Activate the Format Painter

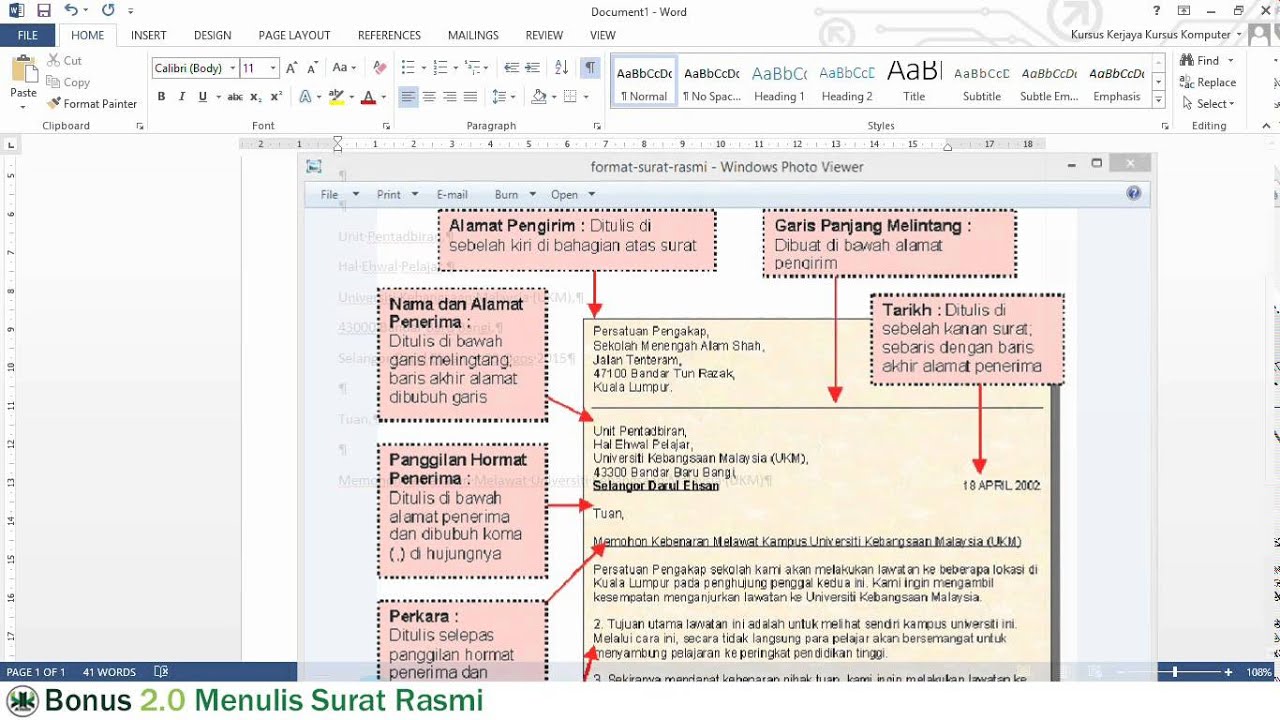(91, 104)
